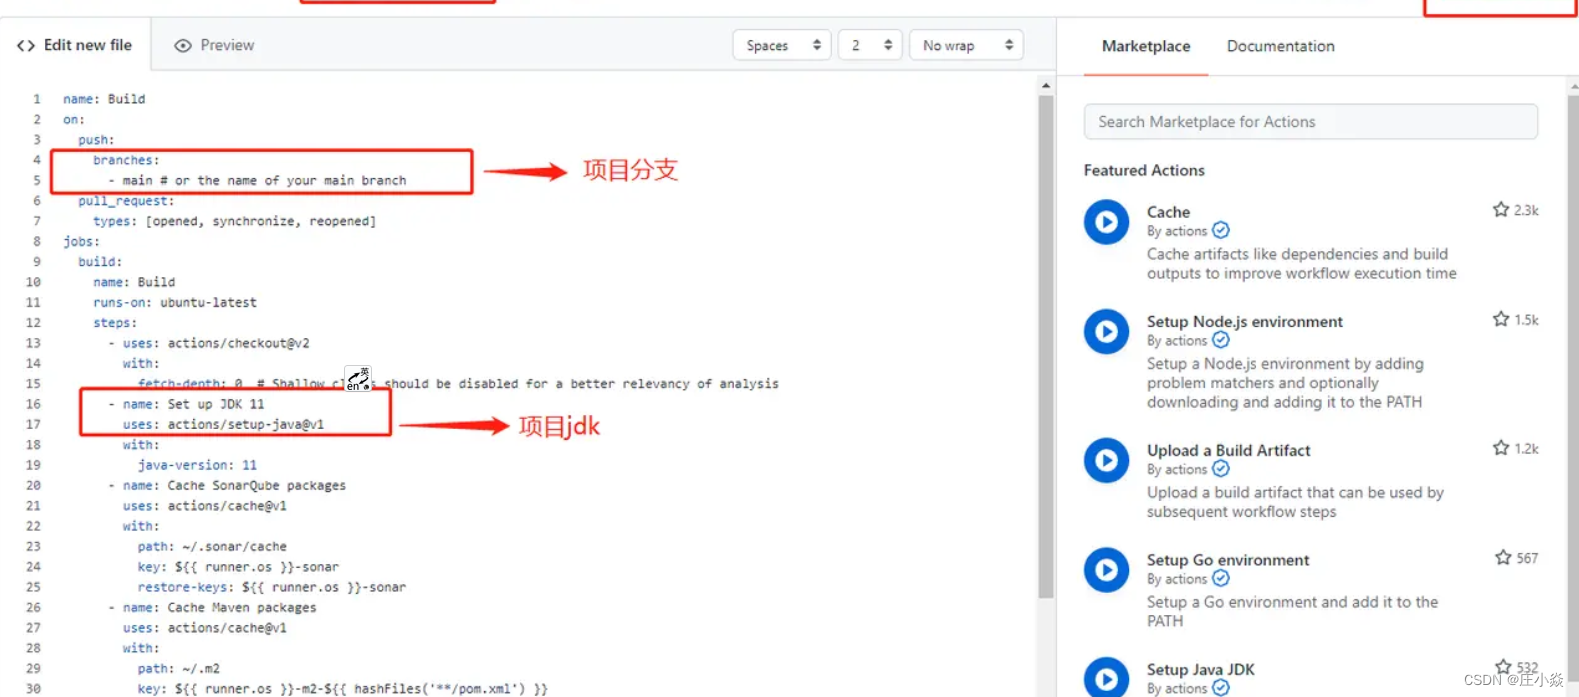The width and height of the screenshot is (1579, 697).
Task: Click the 'pull_request:' line in the editor
Action: point(126,201)
